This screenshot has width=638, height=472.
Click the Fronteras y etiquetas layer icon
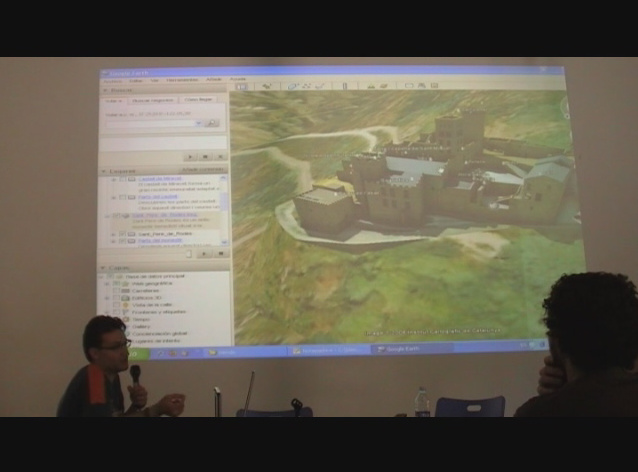pyautogui.click(x=125, y=312)
